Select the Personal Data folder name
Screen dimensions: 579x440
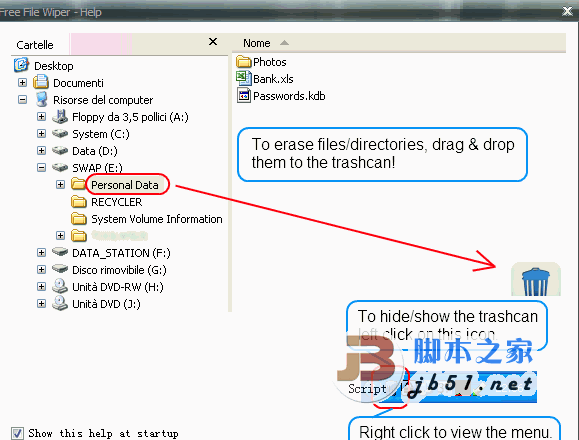[x=125, y=185]
